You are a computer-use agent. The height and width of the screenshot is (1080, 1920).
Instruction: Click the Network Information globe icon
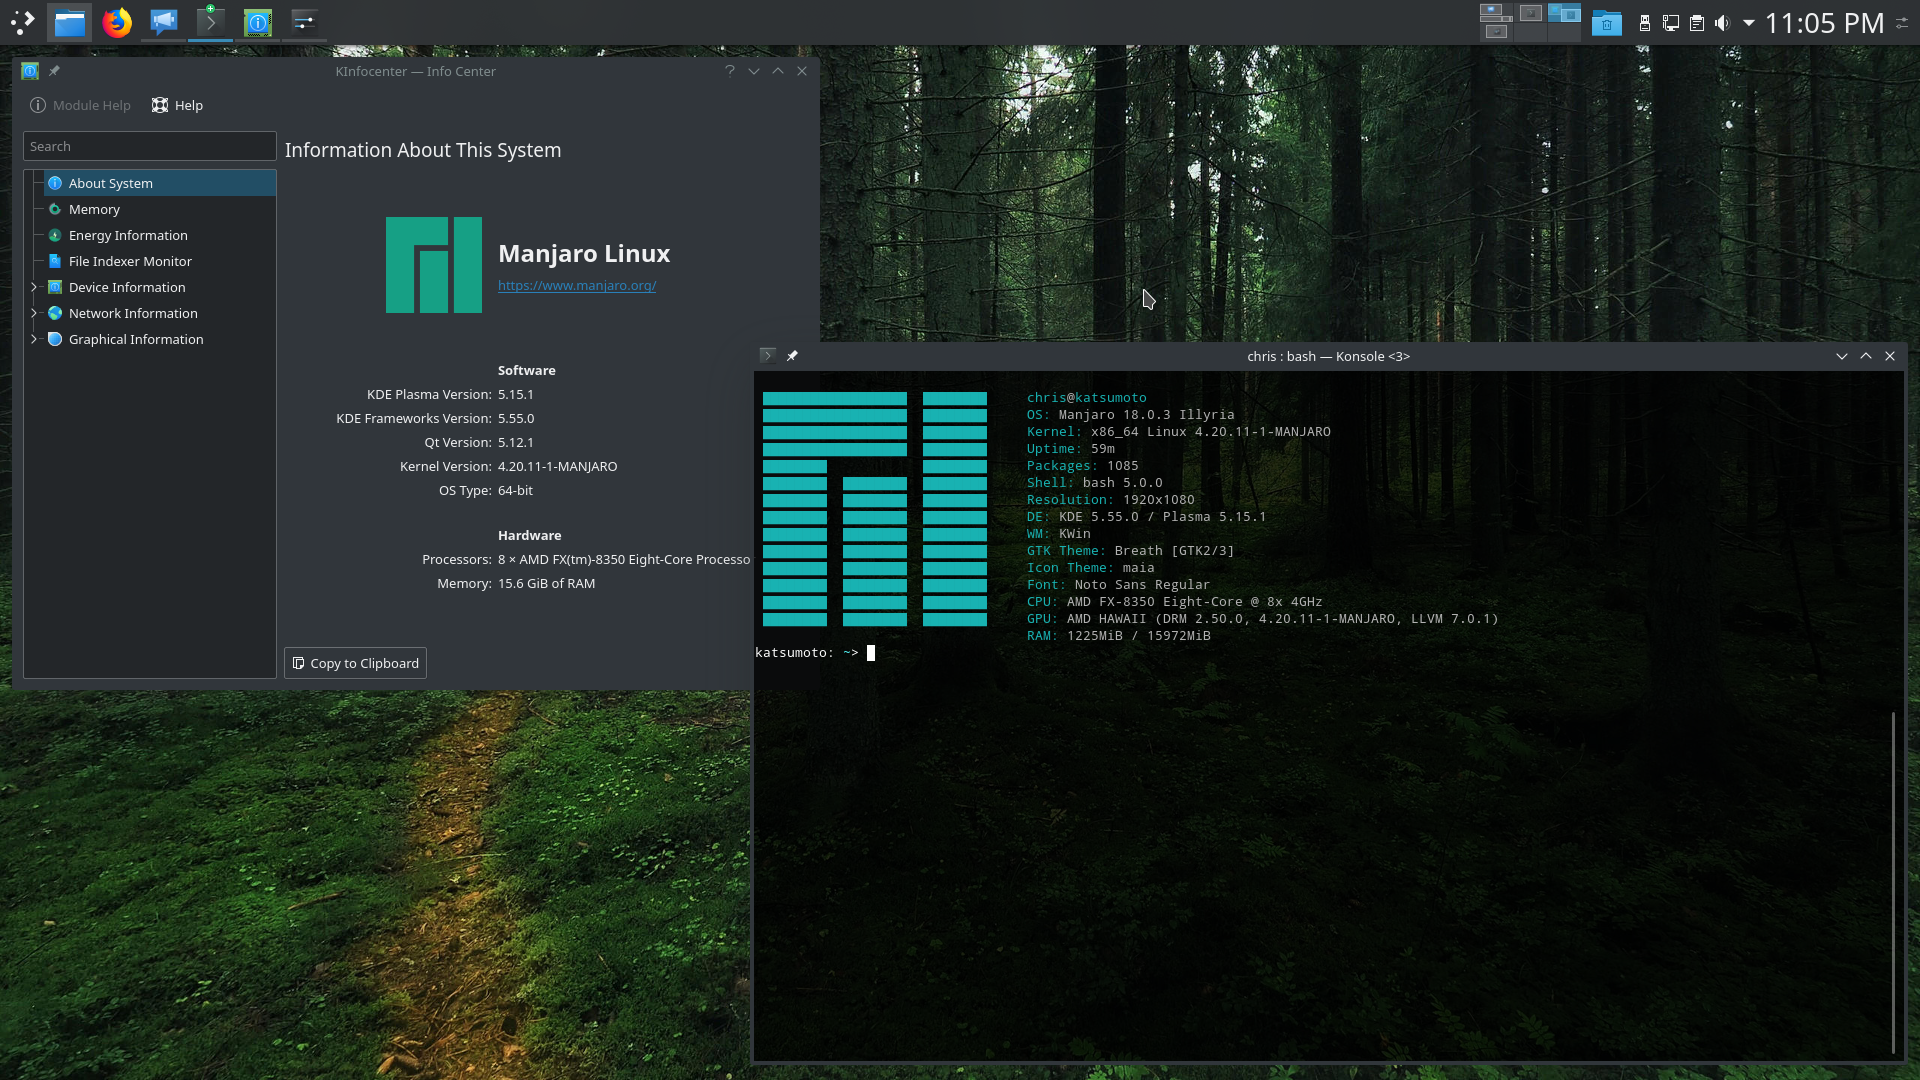pos(55,313)
